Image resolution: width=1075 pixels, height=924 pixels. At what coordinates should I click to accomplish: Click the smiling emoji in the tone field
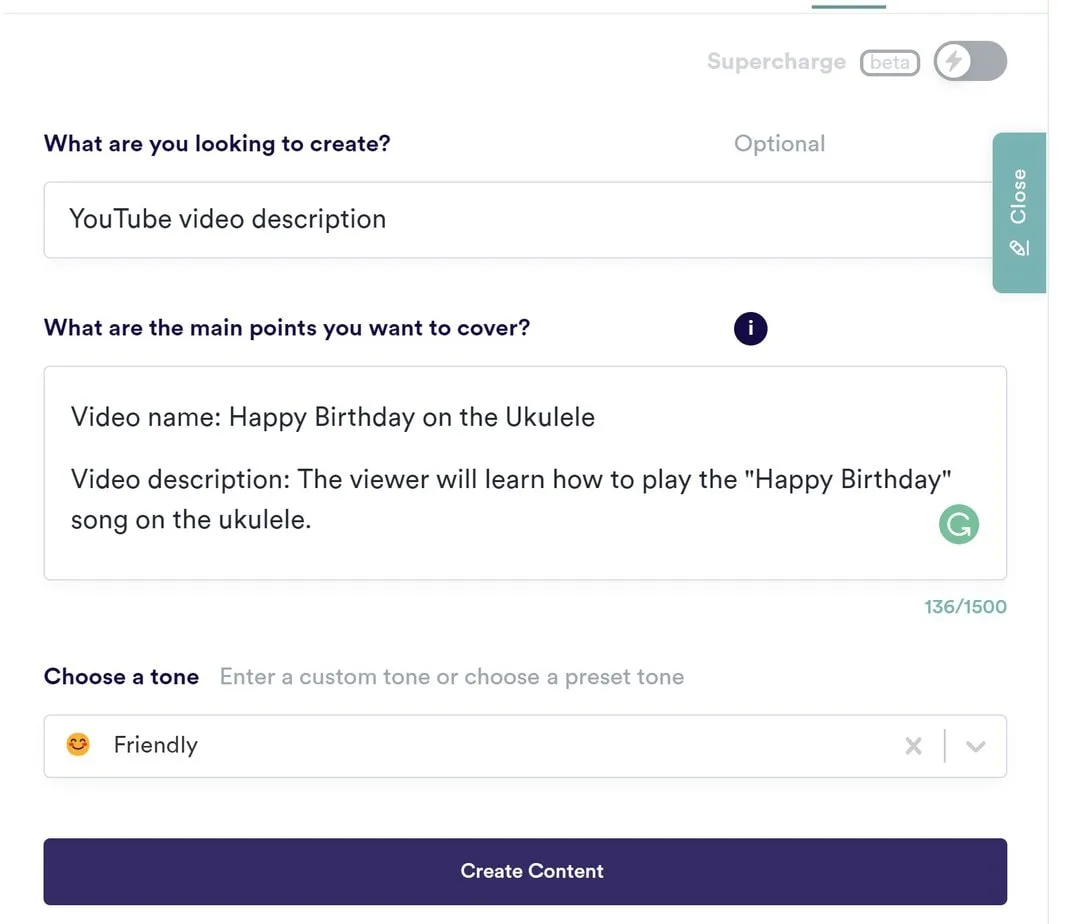pyautogui.click(x=78, y=745)
